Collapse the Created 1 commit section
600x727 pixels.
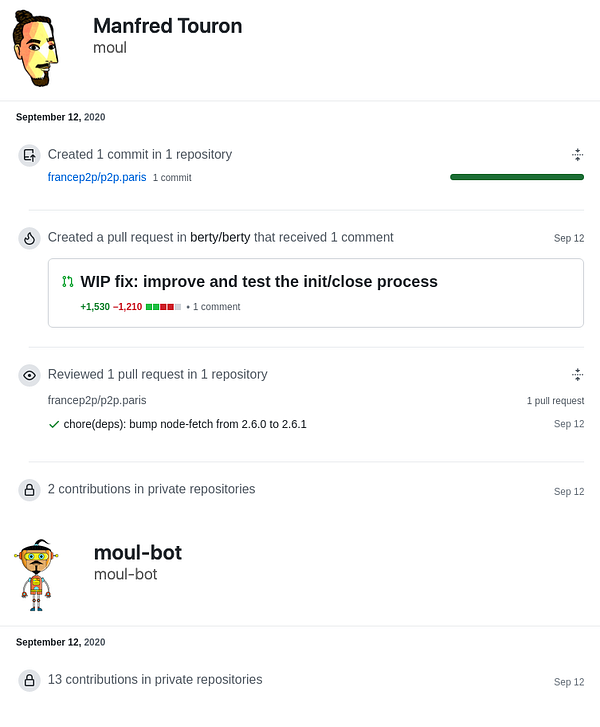point(577,154)
